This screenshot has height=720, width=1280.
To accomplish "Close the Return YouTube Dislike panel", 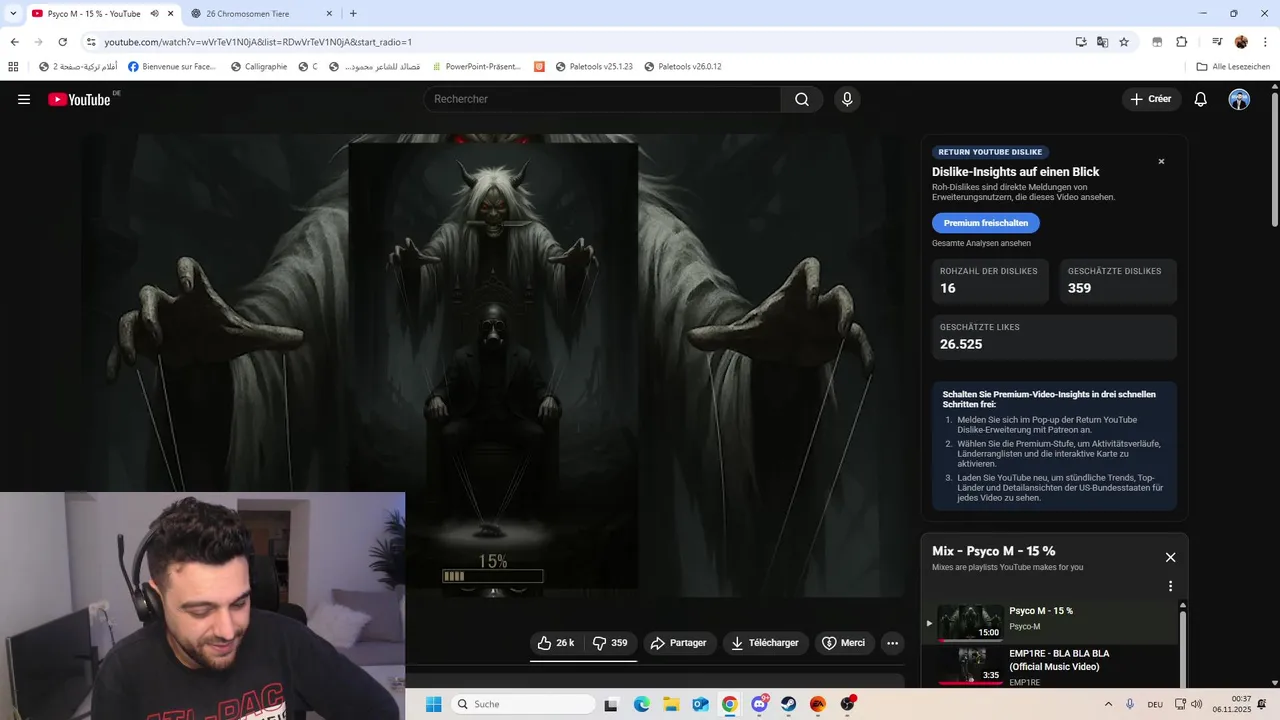I will pos(1161,161).
